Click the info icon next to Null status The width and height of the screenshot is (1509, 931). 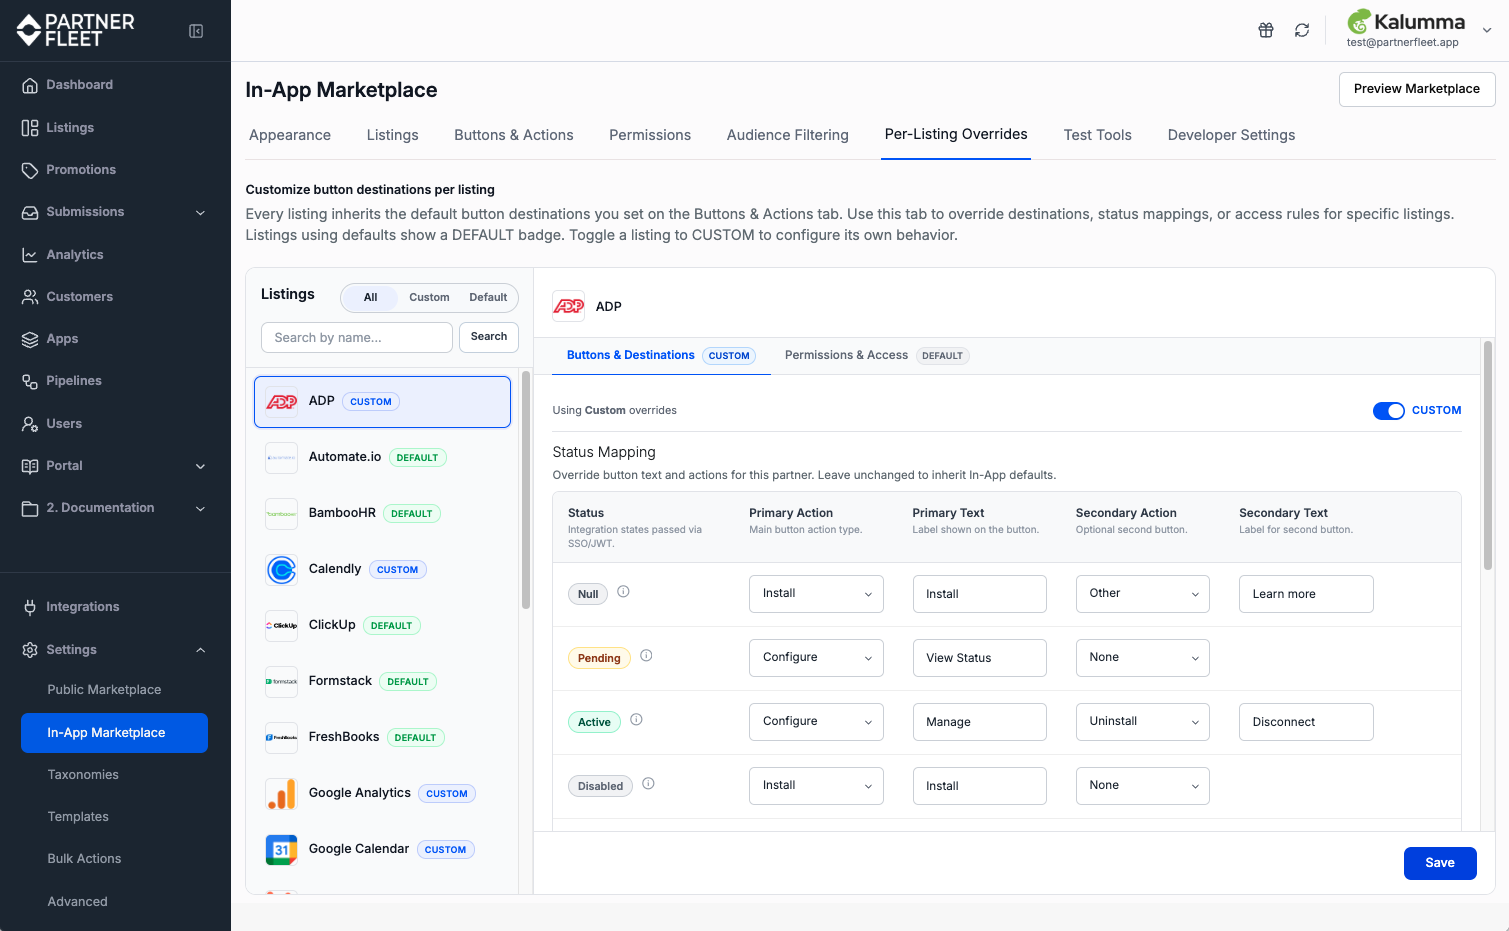[623, 592]
